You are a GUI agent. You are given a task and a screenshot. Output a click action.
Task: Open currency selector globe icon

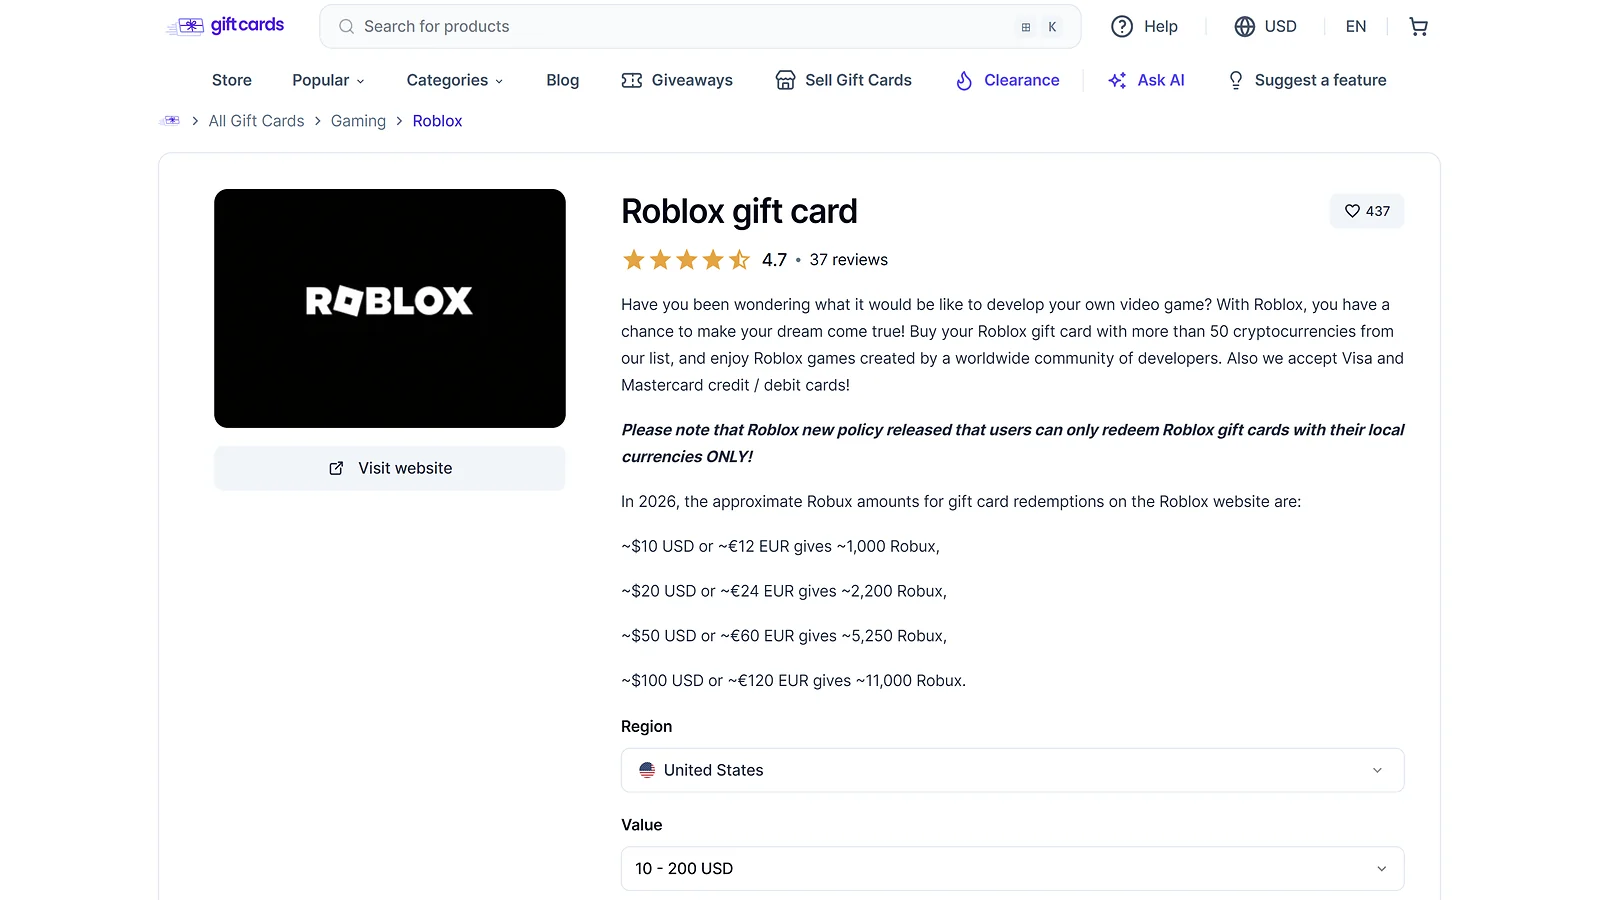click(1244, 27)
